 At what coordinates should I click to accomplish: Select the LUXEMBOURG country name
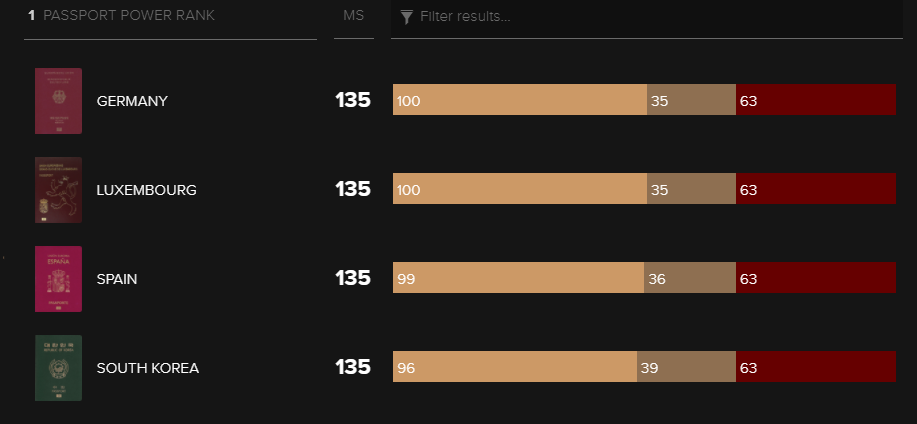(147, 190)
